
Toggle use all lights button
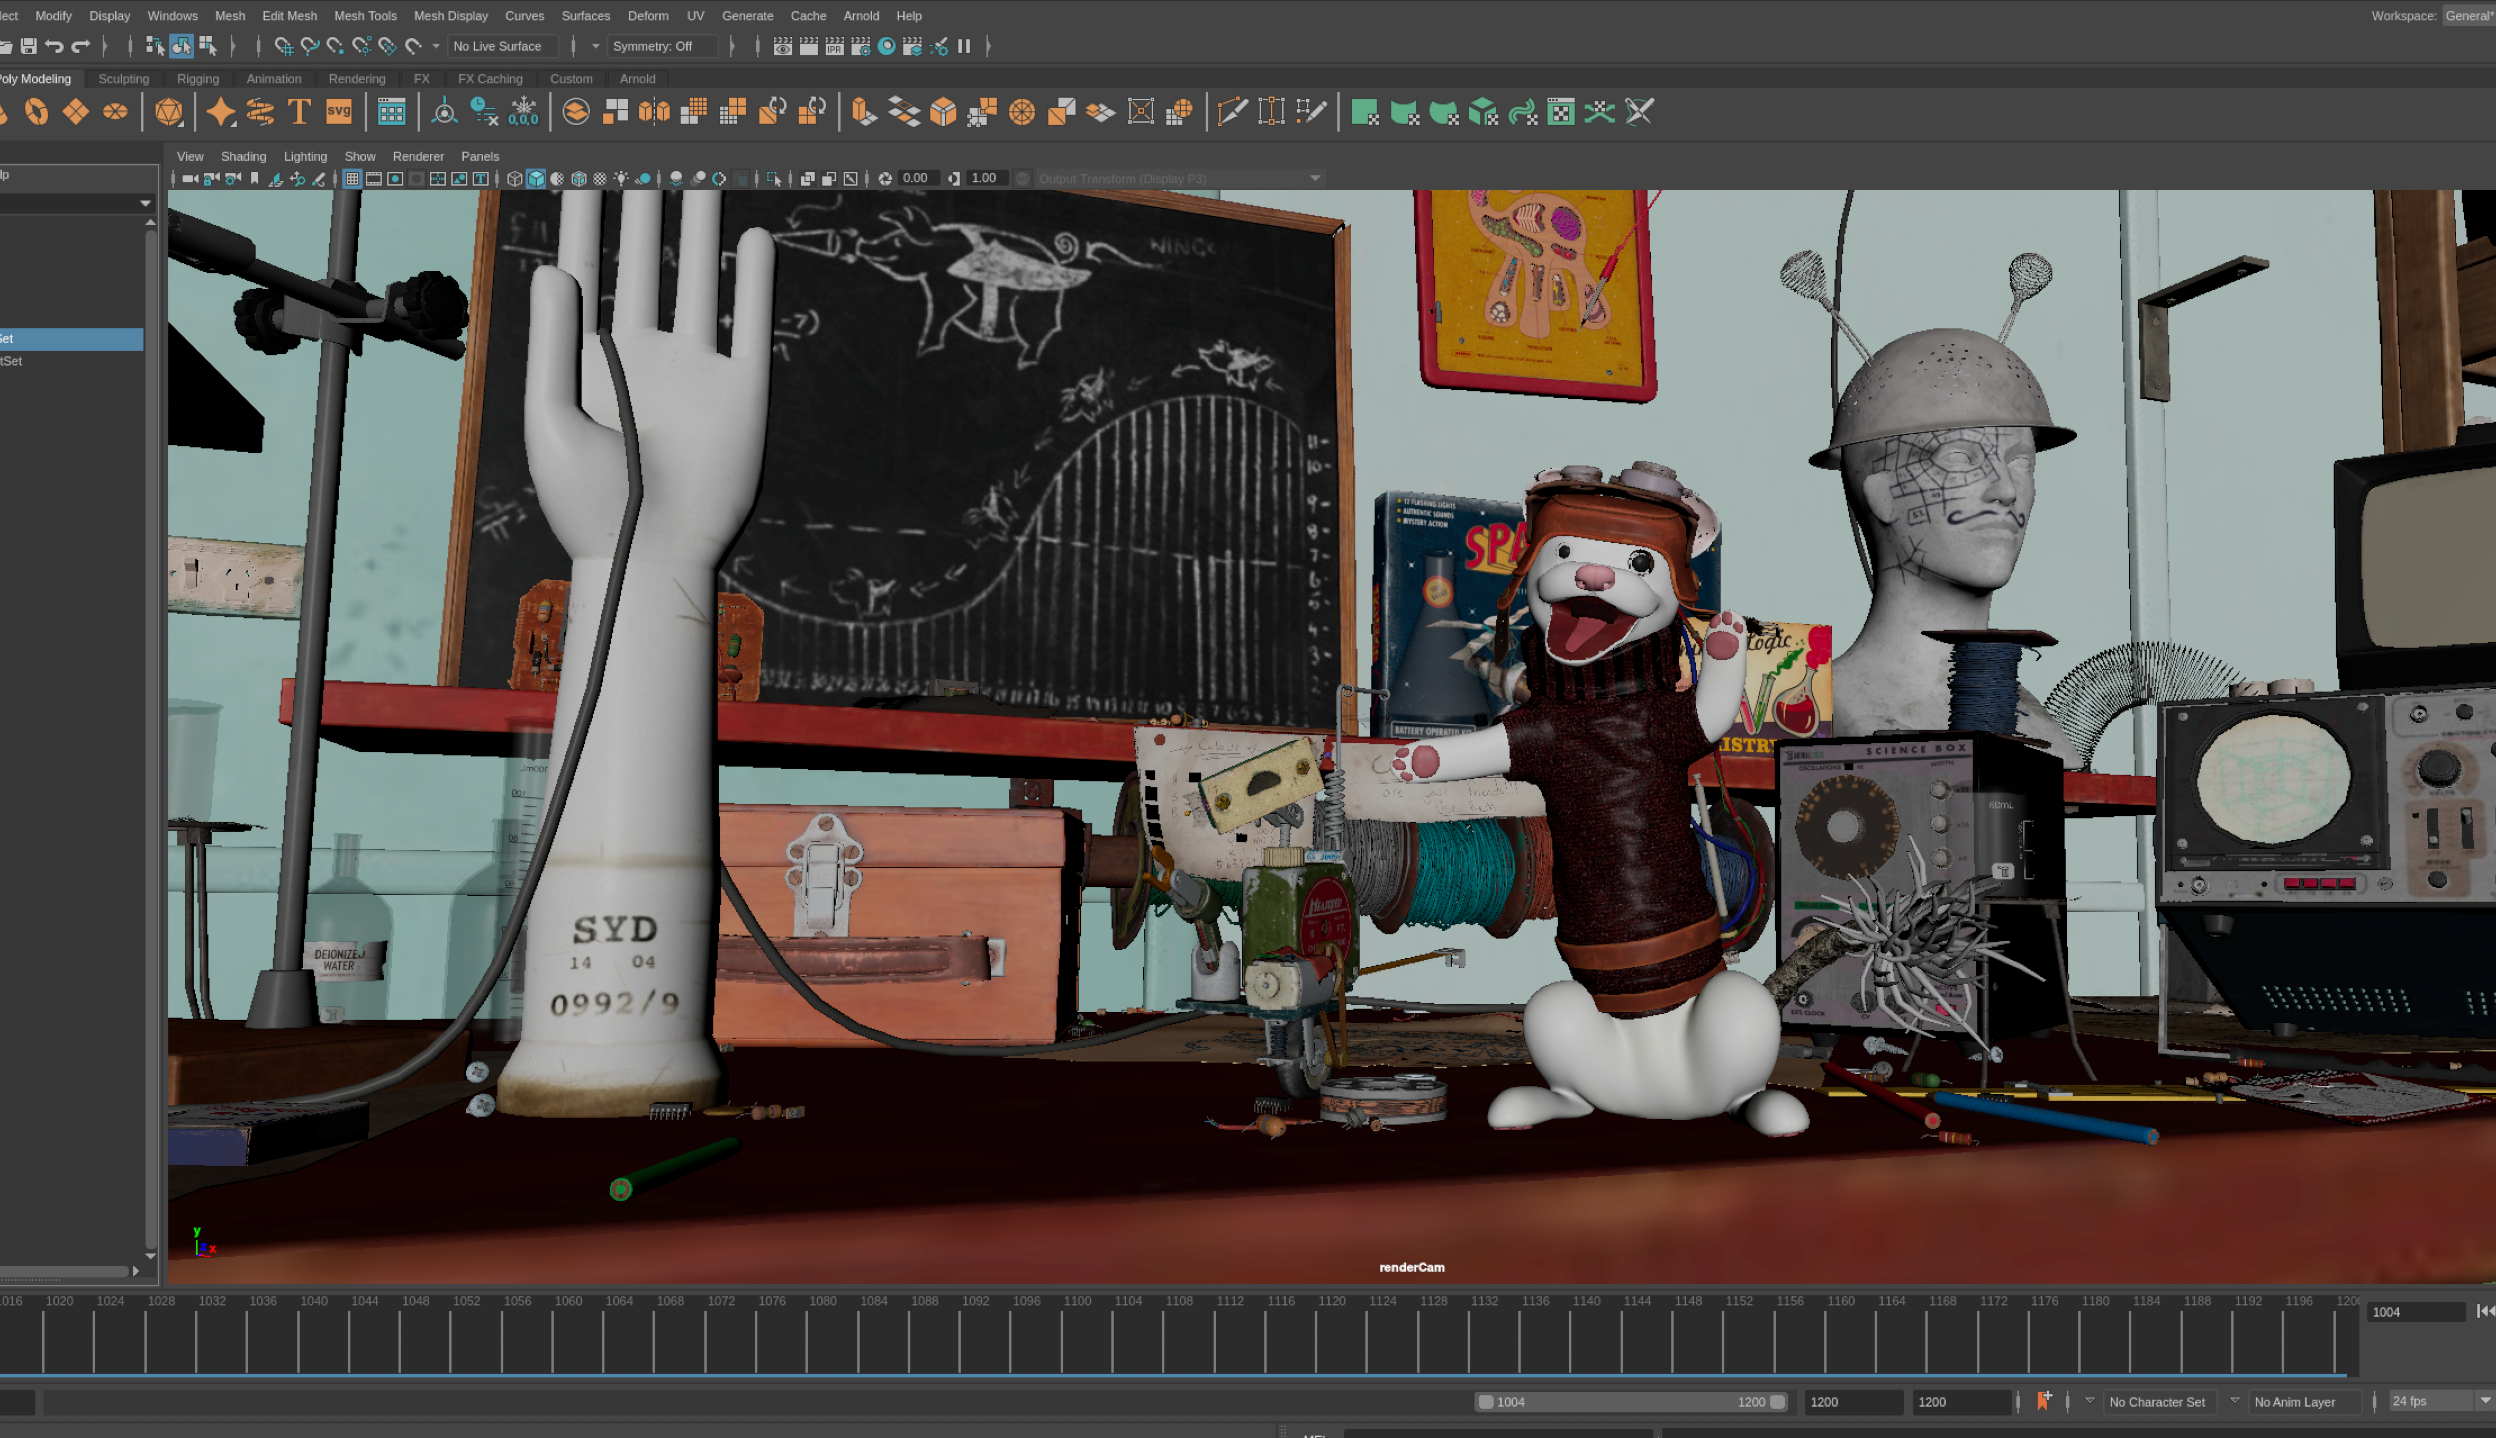(621, 179)
